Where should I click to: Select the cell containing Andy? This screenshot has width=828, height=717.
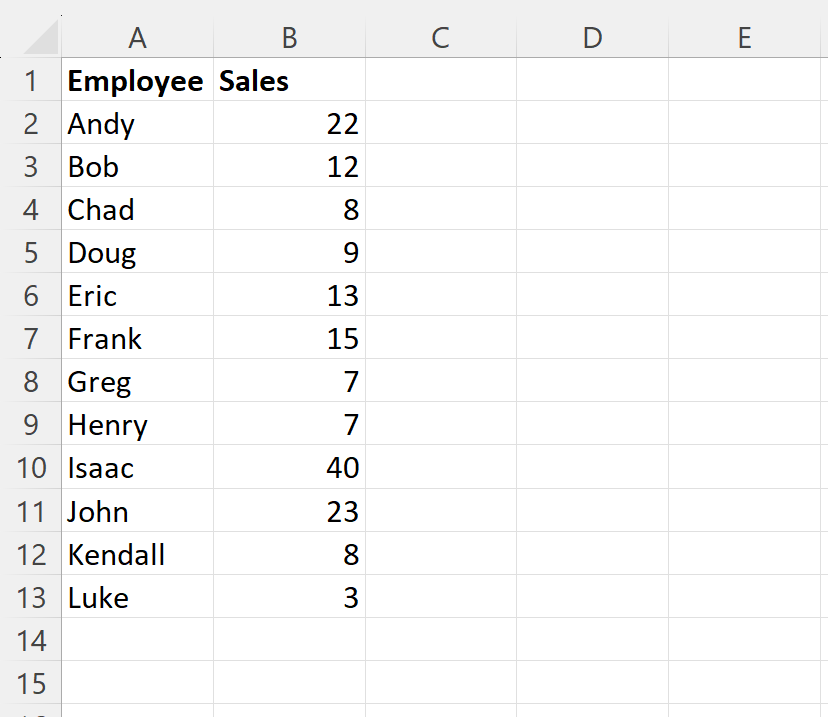coord(137,122)
